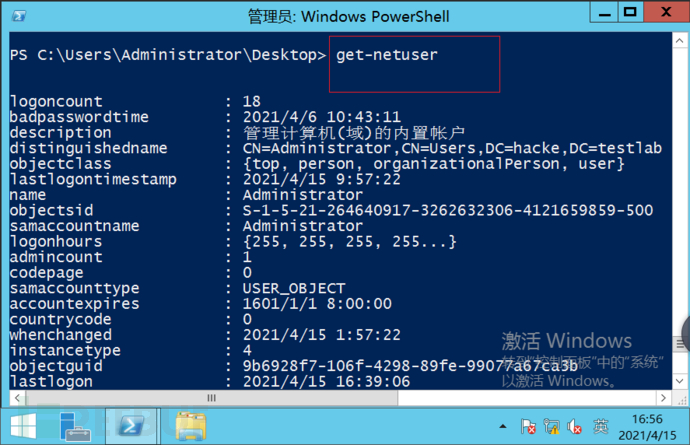Image resolution: width=690 pixels, height=445 pixels.
Task: Open the Windows Start button
Action: [x=22, y=425]
